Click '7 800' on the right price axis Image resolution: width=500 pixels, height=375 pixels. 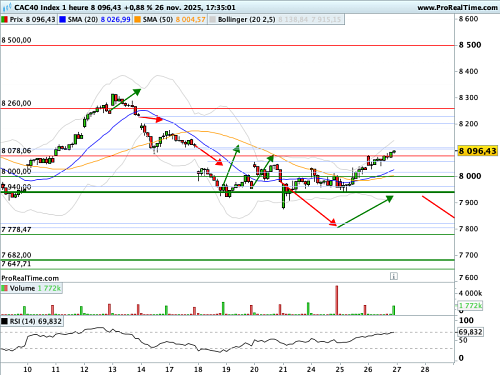tap(468, 229)
